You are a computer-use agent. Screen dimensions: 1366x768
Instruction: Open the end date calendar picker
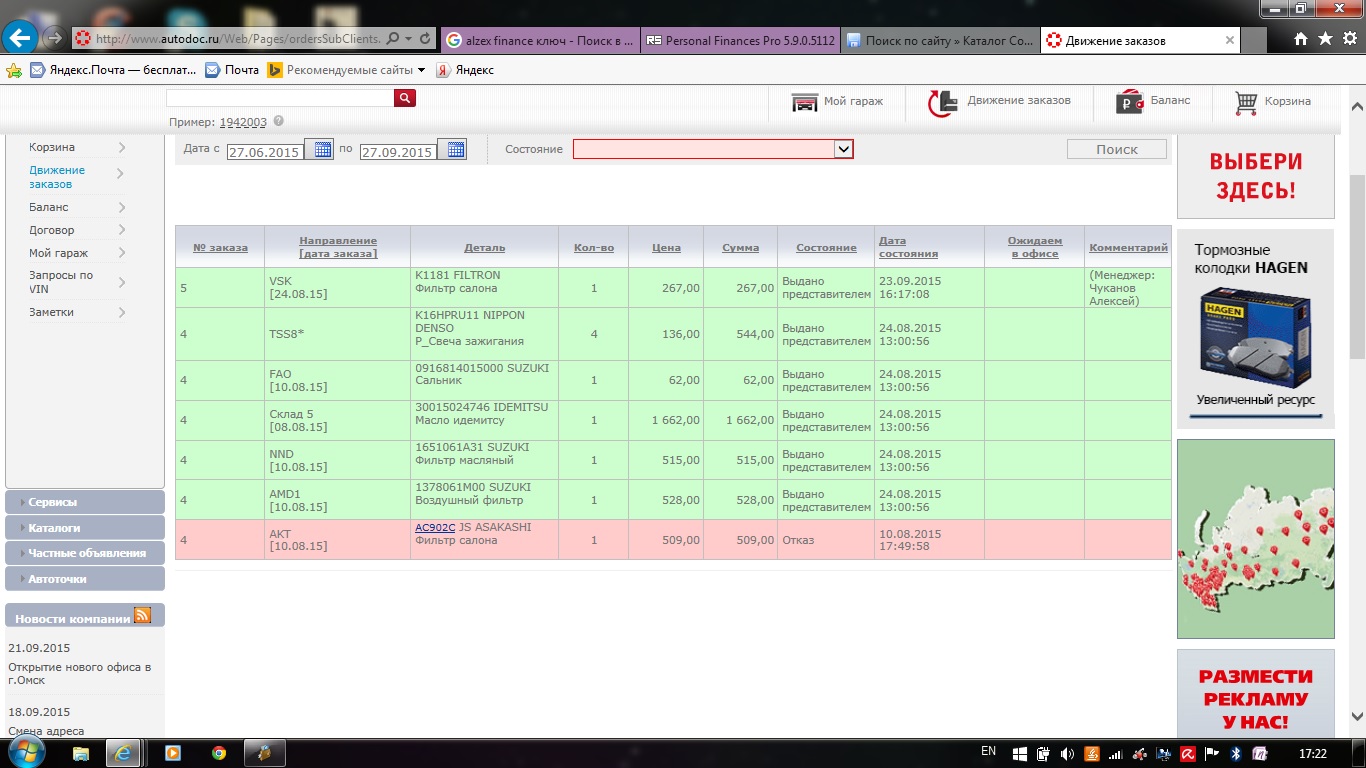[x=456, y=150]
